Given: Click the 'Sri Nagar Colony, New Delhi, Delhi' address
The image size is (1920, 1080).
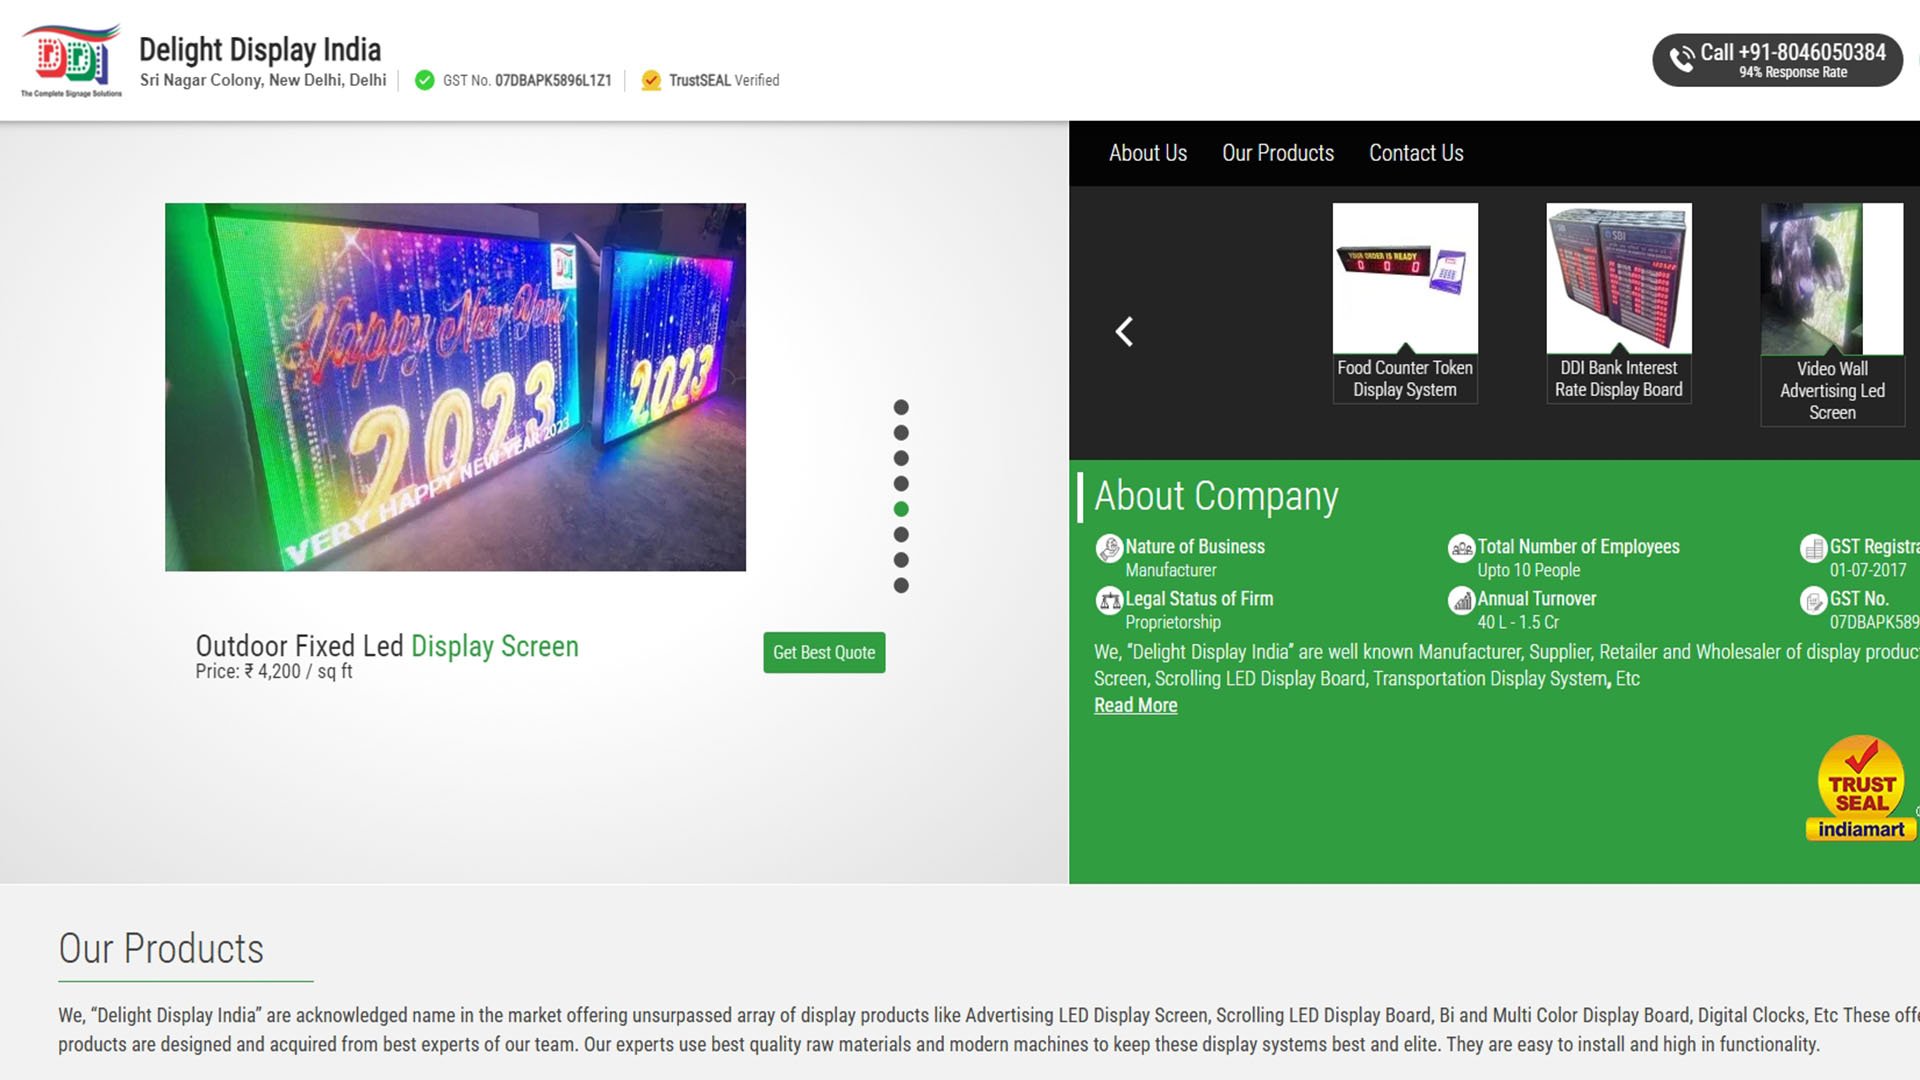Looking at the screenshot, I should point(263,80).
